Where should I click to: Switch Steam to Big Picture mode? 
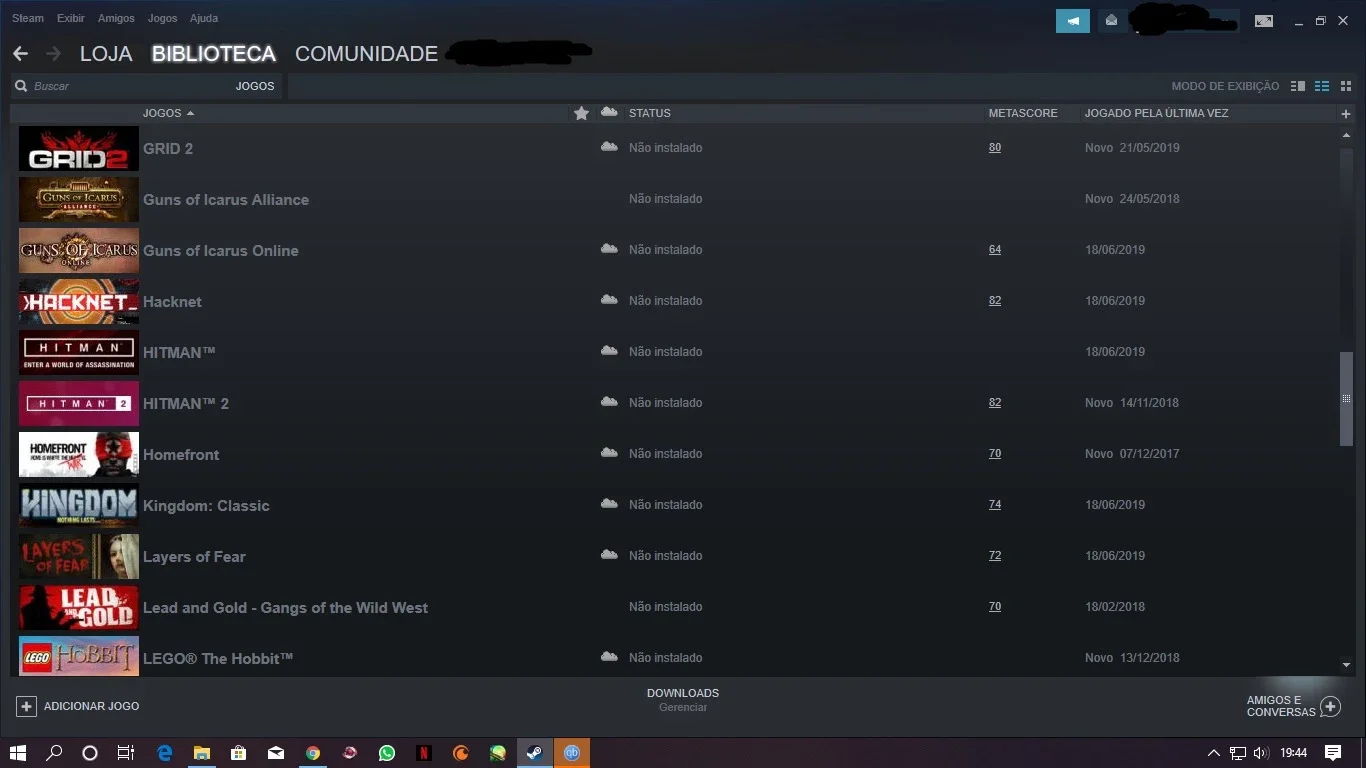[1264, 21]
